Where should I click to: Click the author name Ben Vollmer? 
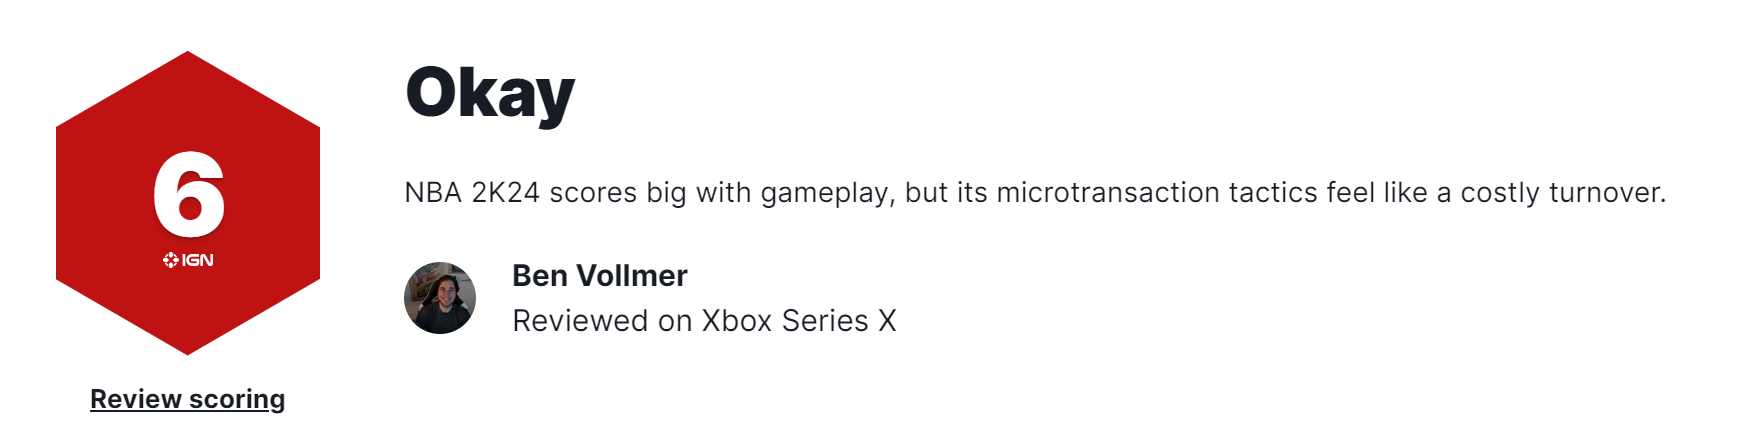click(x=599, y=276)
